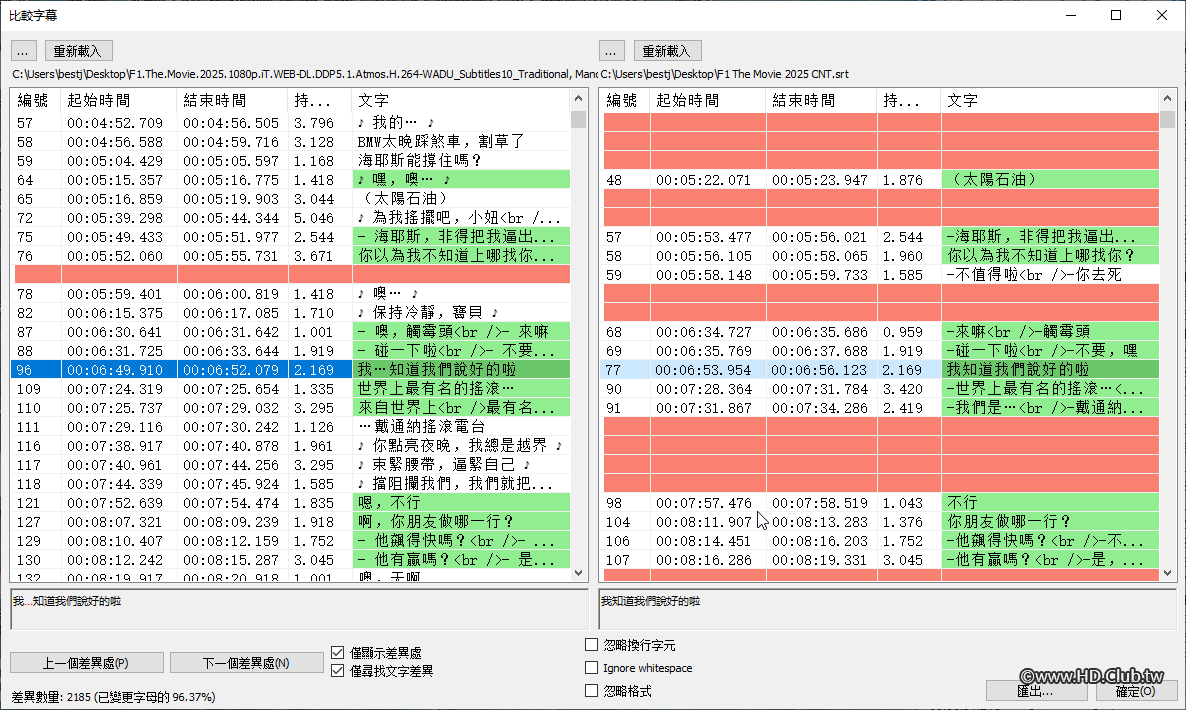Image resolution: width=1186 pixels, height=710 pixels.
Task: Click left list scrollbar thumb
Action: tap(579, 119)
